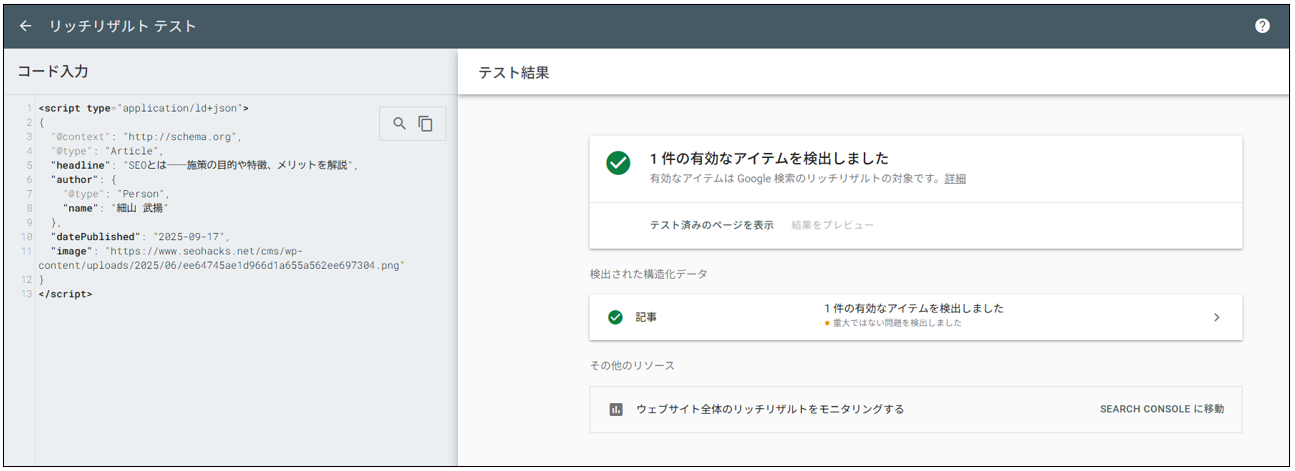Click the リッチリザルト テスト title
Image resolution: width=1295 pixels, height=471 pixels.
(x=123, y=26)
